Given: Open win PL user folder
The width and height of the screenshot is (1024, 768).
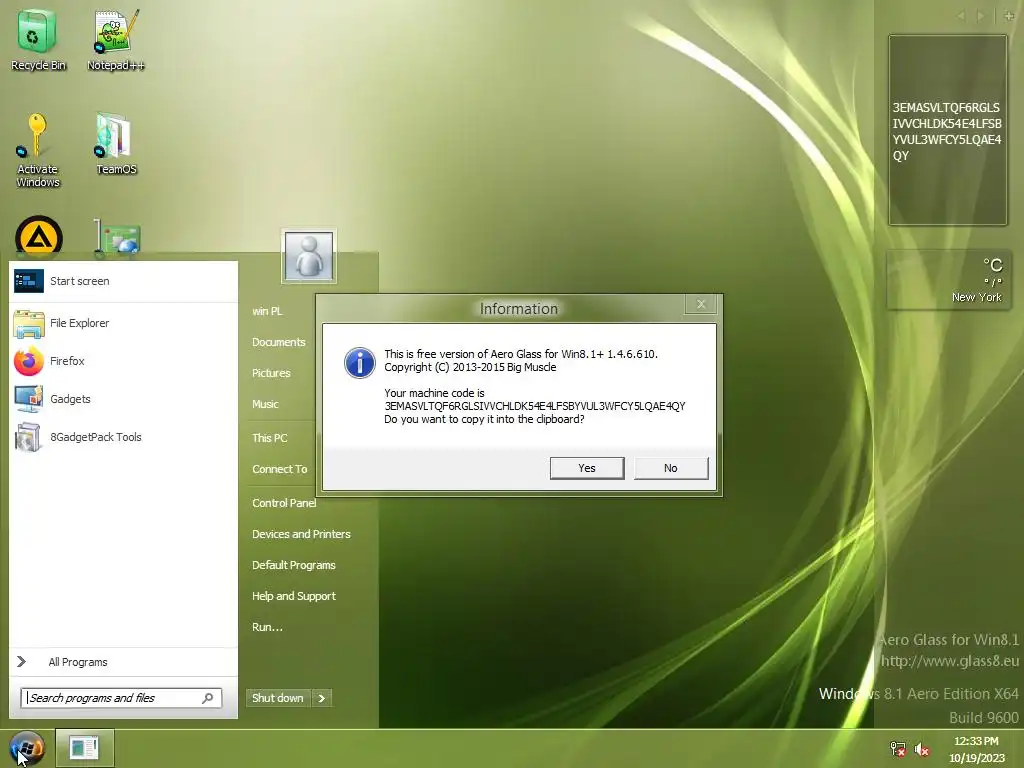Looking at the screenshot, I should (x=267, y=311).
